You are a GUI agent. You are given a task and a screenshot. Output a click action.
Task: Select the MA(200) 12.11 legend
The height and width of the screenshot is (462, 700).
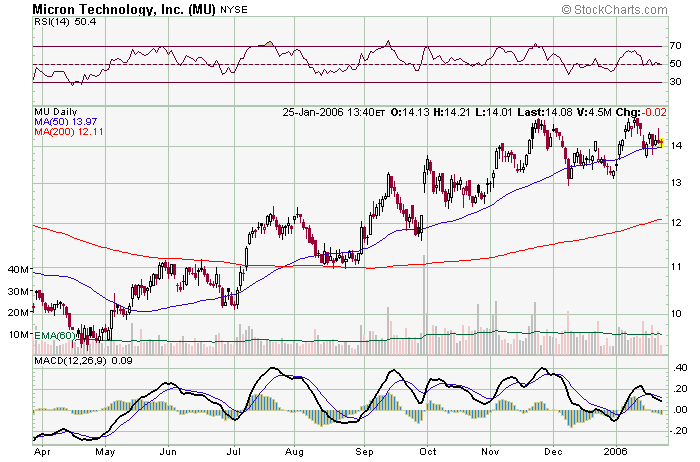coord(69,131)
